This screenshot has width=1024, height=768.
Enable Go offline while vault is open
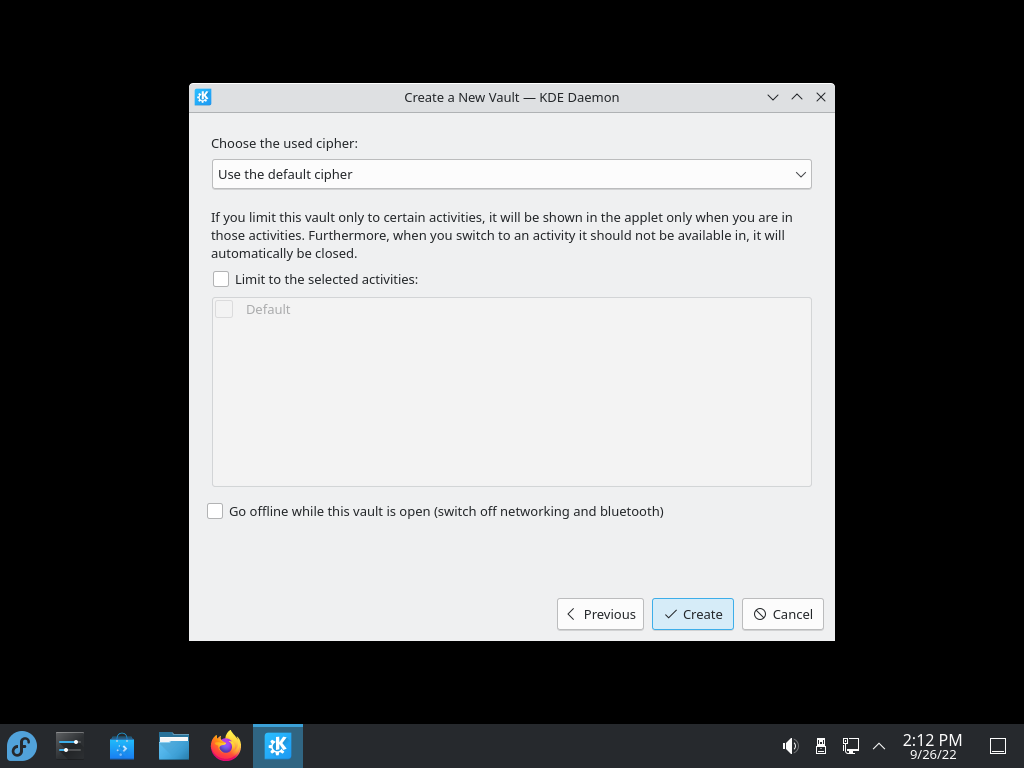[215, 511]
